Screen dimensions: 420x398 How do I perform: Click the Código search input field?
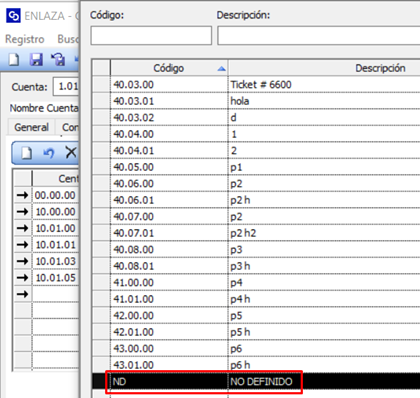click(151, 36)
